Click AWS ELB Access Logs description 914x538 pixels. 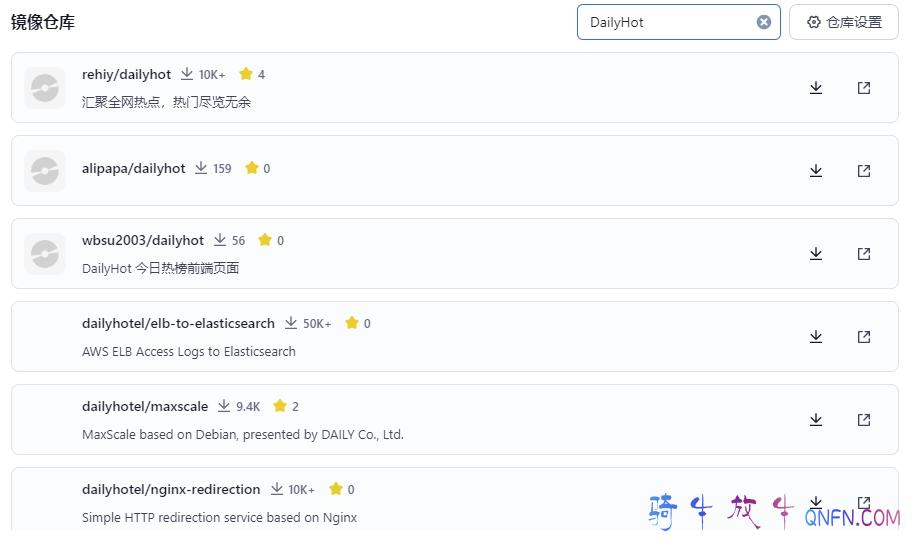pyautogui.click(x=189, y=351)
